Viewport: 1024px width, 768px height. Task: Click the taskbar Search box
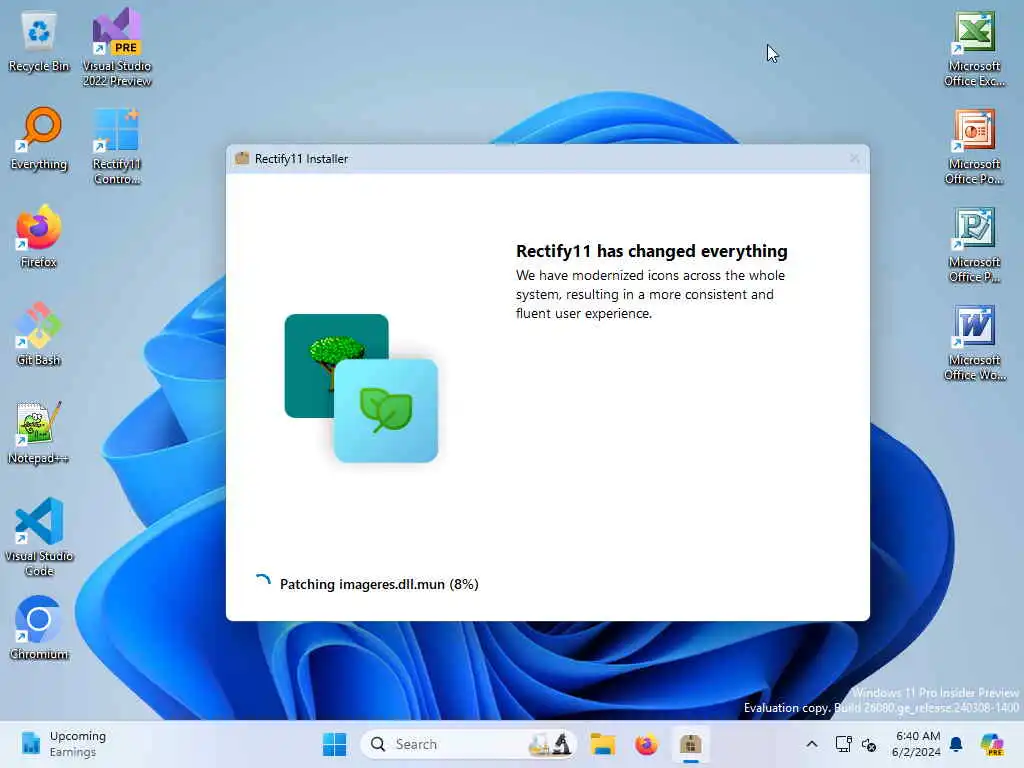click(468, 744)
